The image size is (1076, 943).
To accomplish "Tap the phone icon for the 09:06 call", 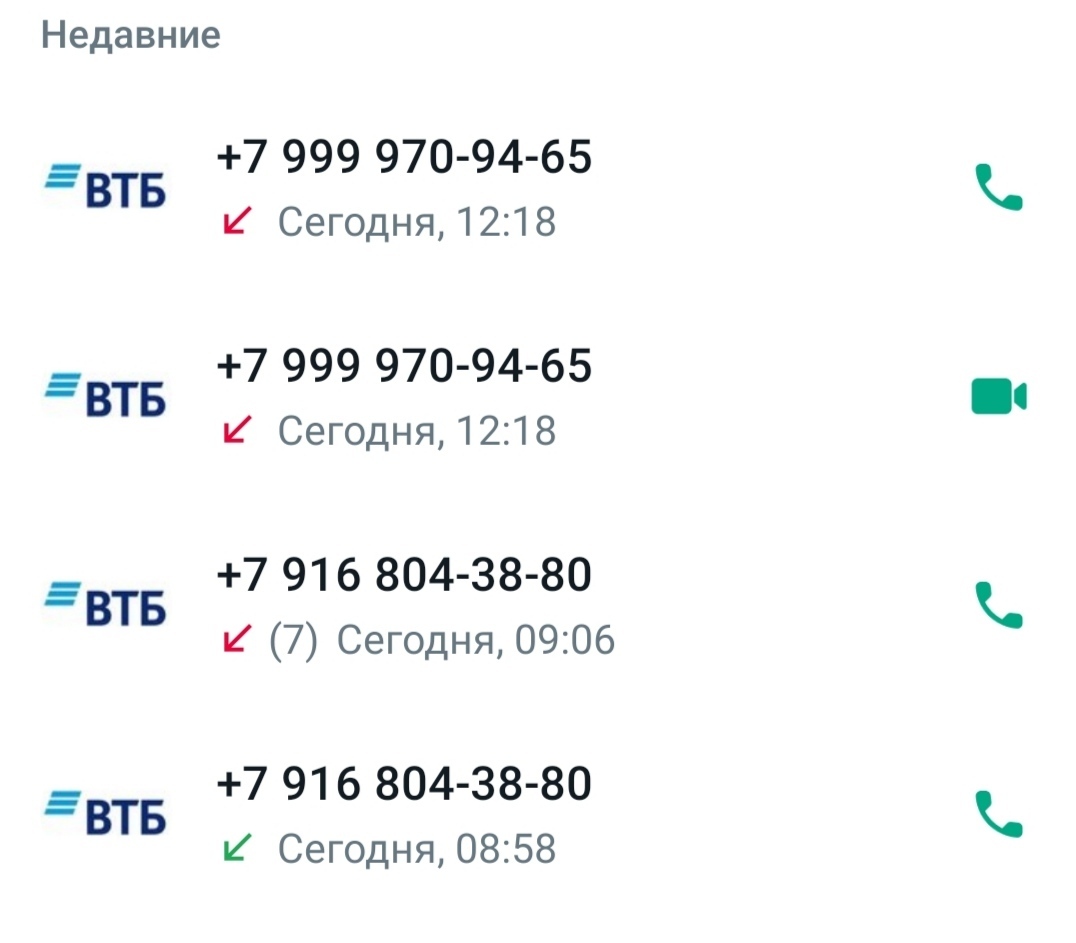I will click(998, 605).
